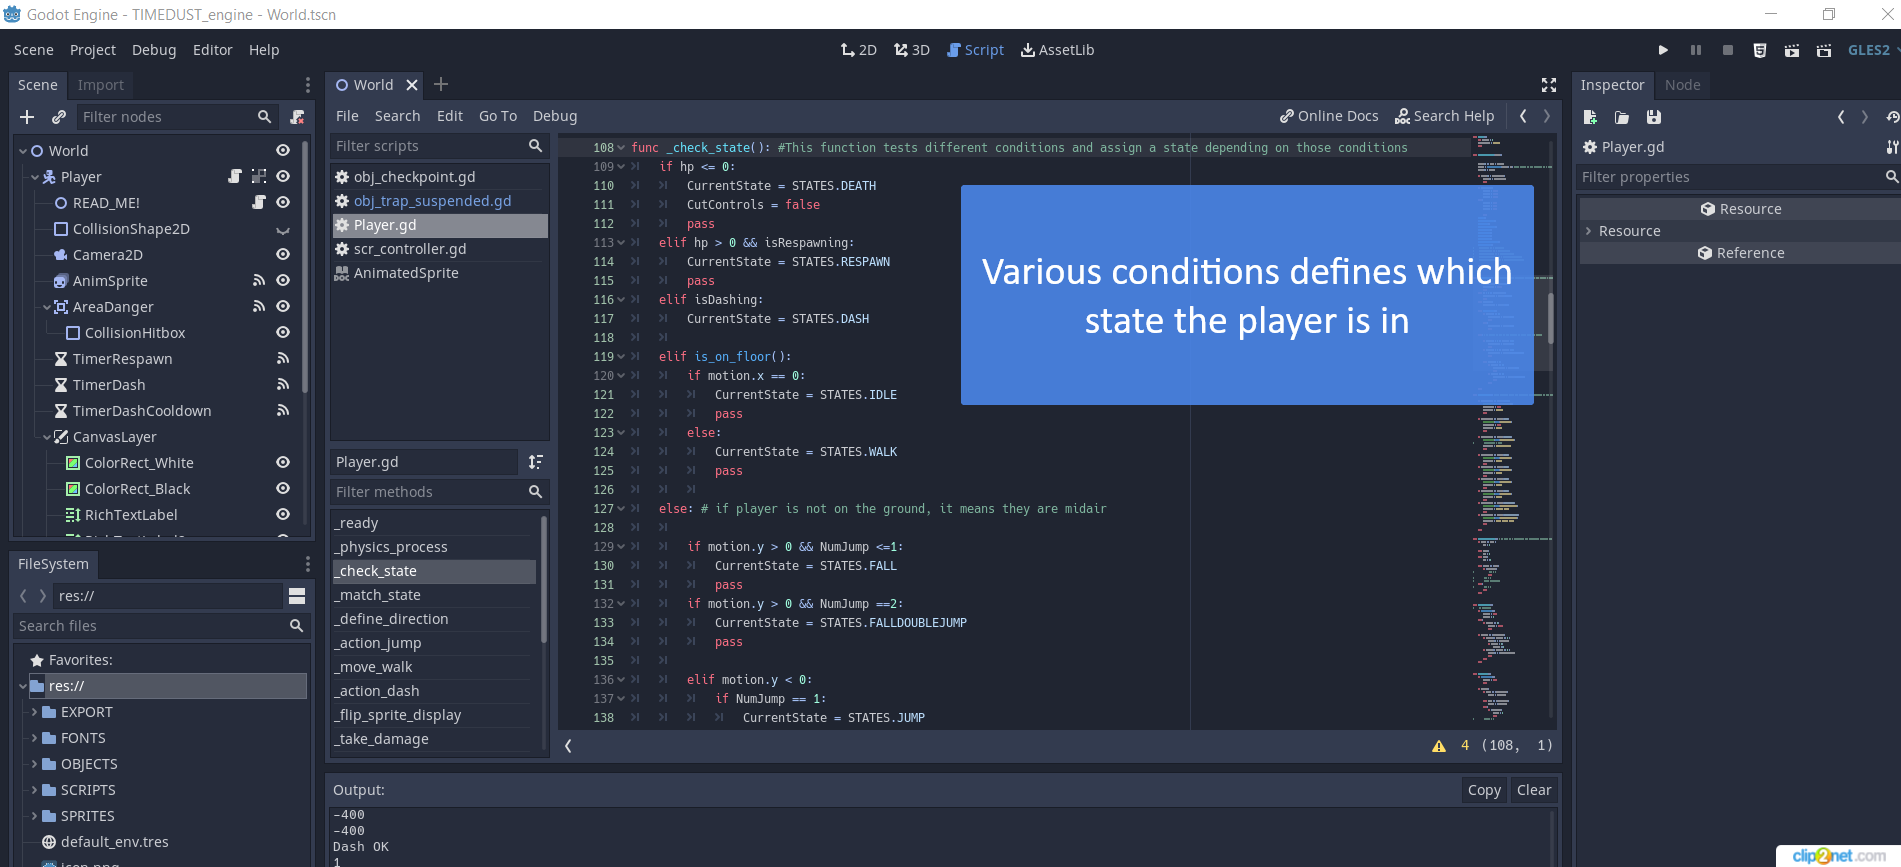Toggle distraction-free mode in script editor

pos(1549,85)
